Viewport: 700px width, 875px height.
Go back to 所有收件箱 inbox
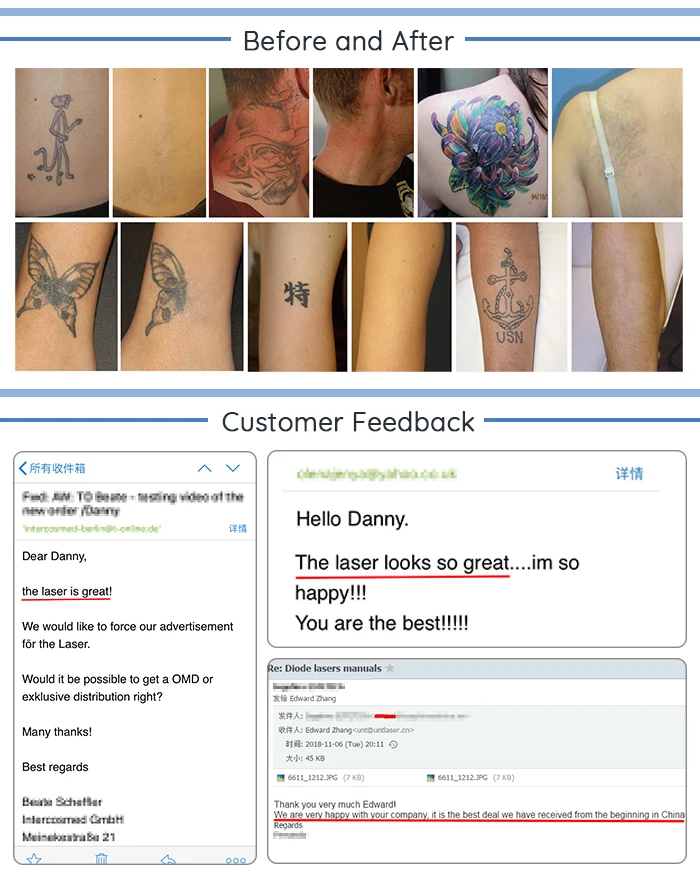(x=52, y=468)
